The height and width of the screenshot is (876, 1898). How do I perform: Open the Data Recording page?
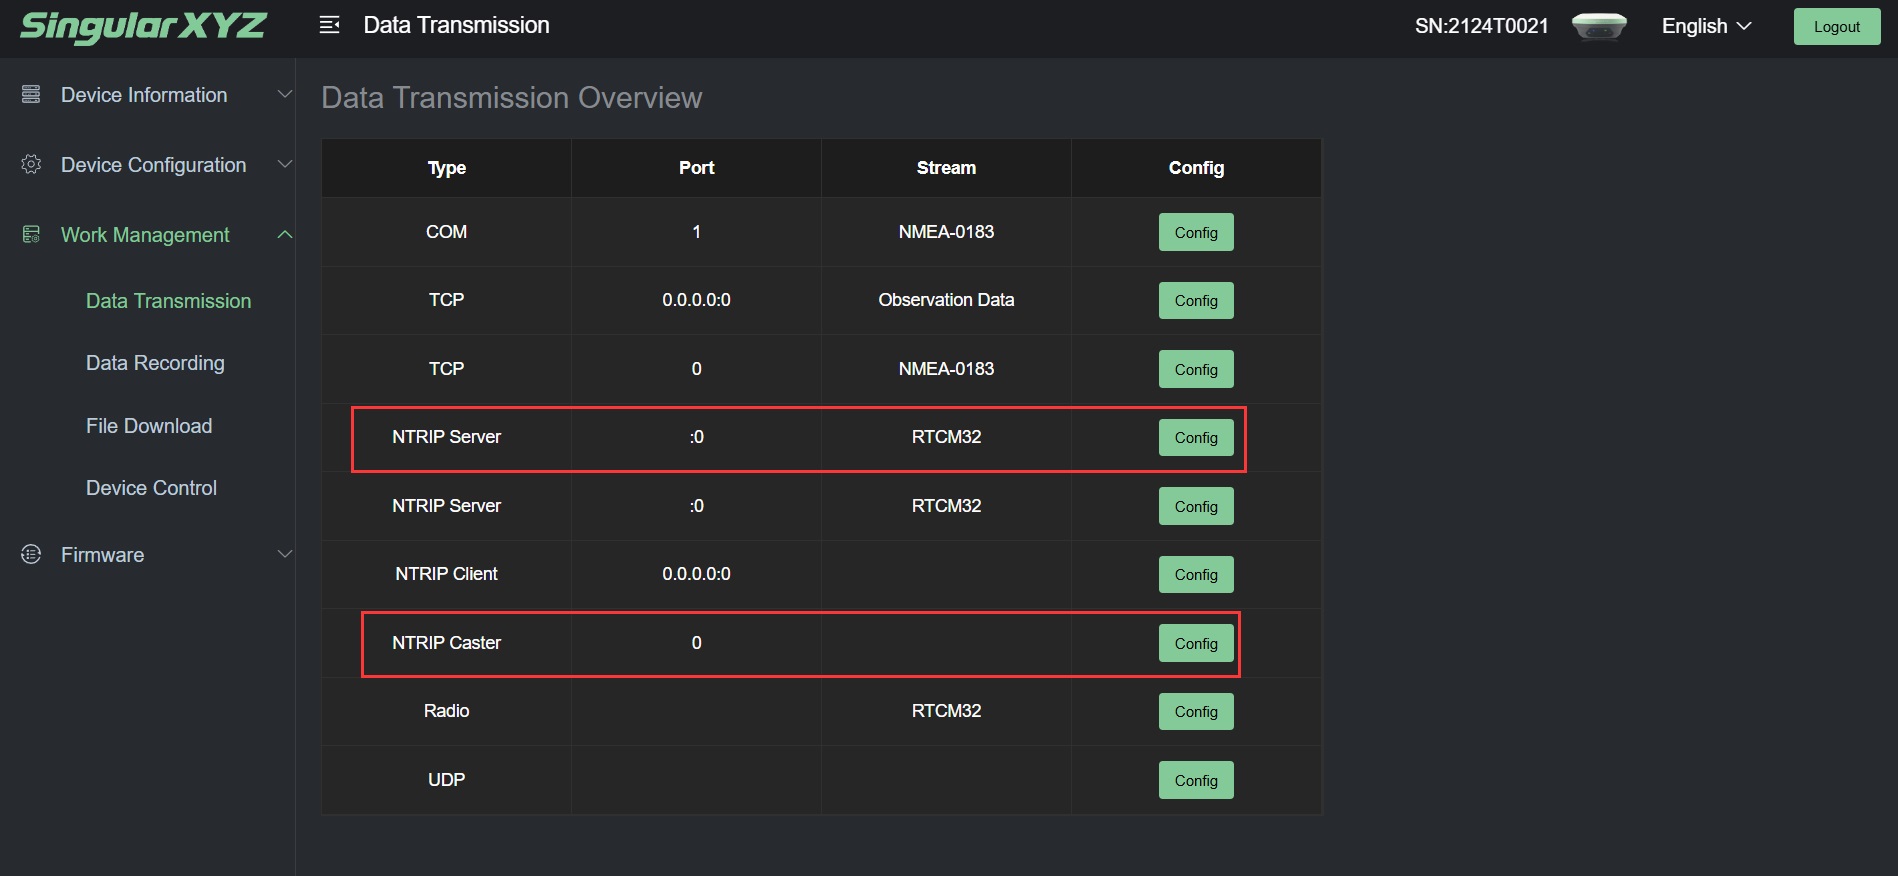155,363
